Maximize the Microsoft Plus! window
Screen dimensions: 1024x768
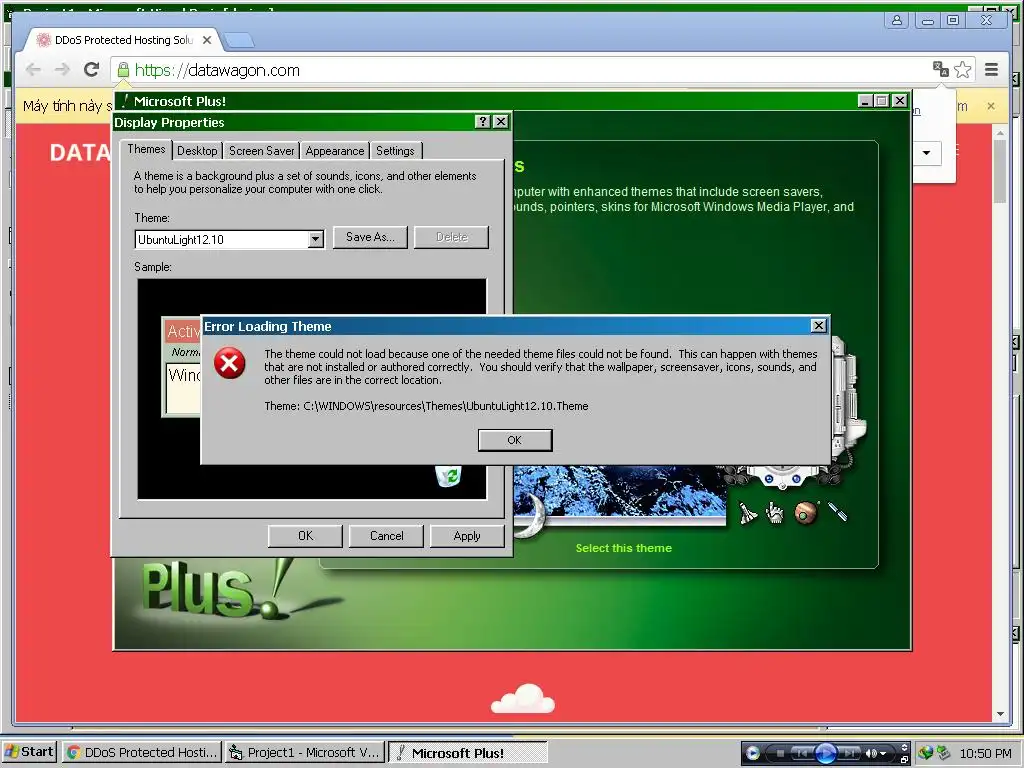pos(882,101)
